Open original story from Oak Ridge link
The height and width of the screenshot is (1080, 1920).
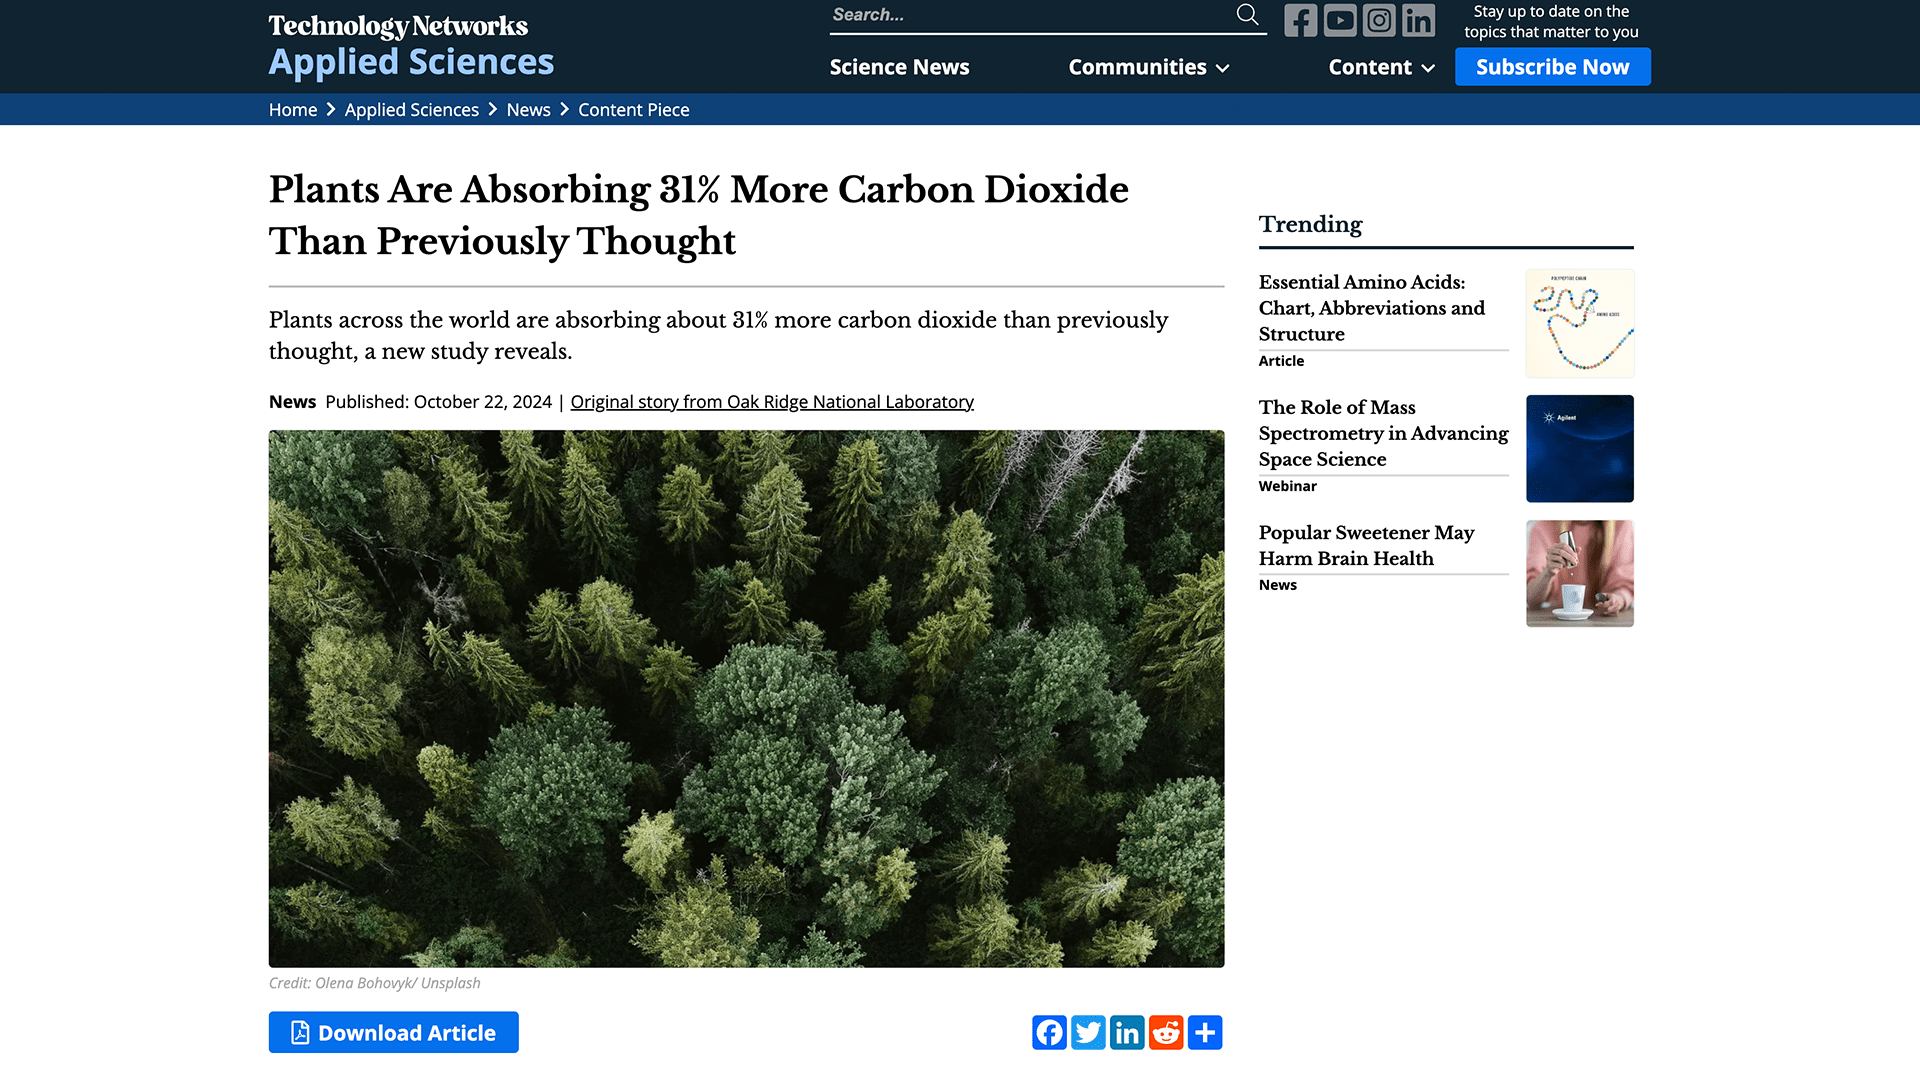[771, 402]
